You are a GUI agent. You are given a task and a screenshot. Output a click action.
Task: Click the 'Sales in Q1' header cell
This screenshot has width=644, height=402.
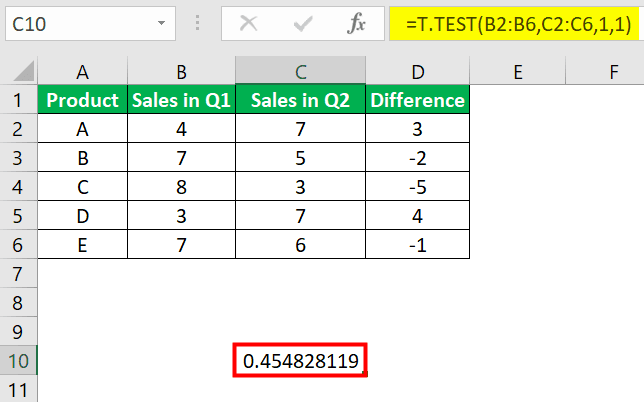tap(182, 100)
